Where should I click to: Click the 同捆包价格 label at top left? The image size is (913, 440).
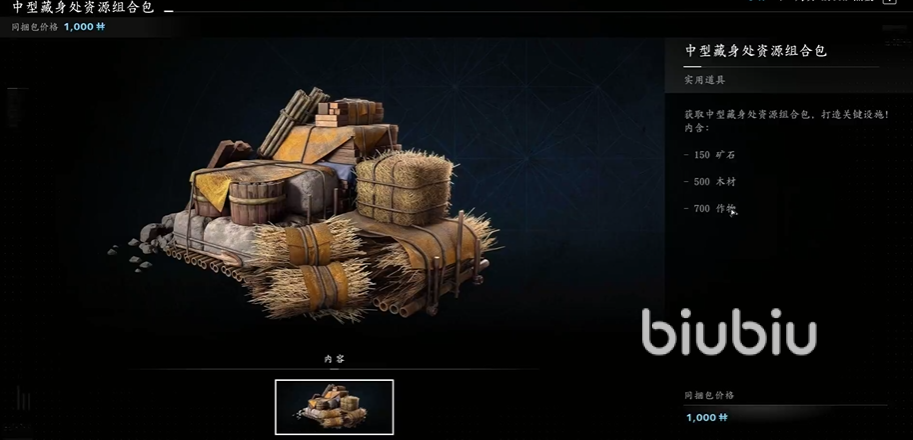pyautogui.click(x=35, y=27)
